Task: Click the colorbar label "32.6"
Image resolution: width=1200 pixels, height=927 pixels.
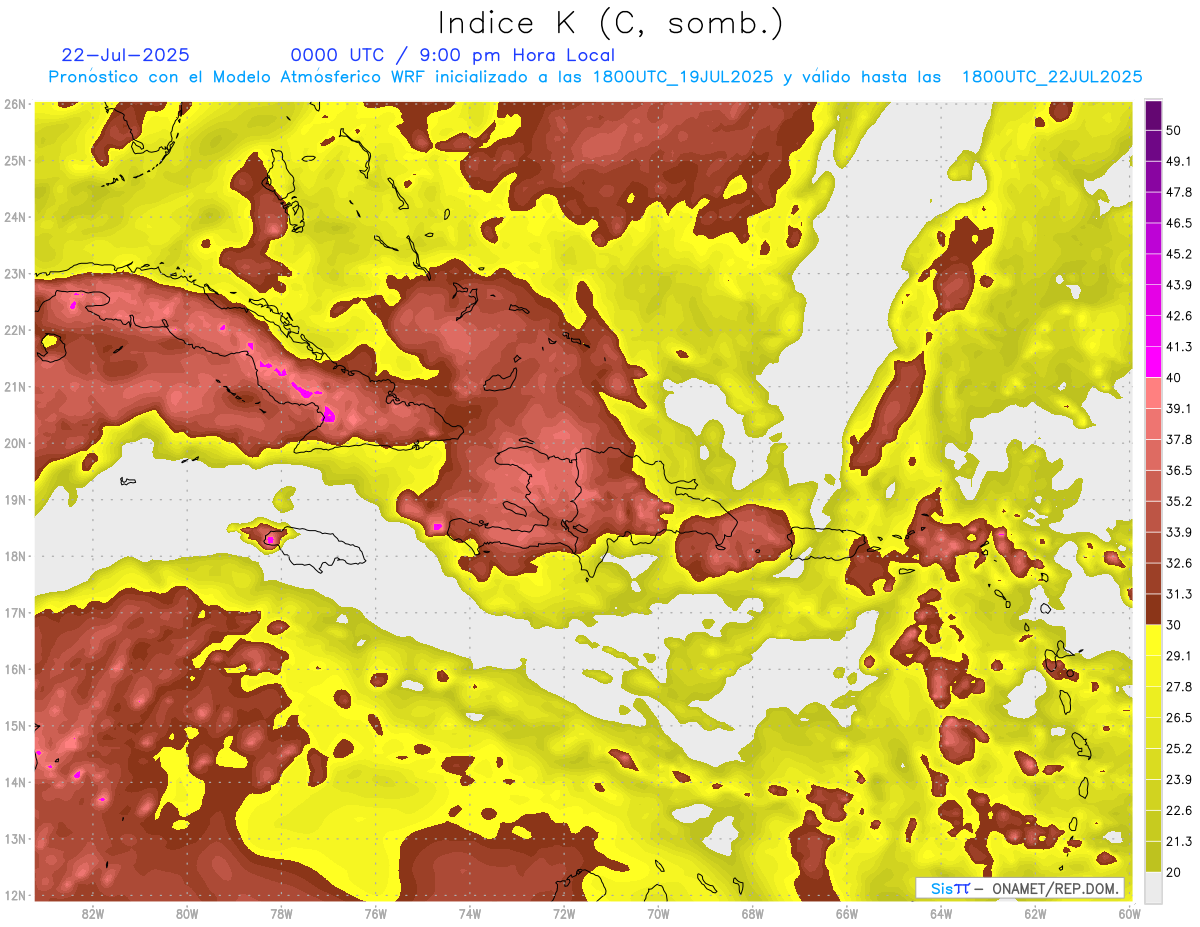Action: (x=1178, y=563)
